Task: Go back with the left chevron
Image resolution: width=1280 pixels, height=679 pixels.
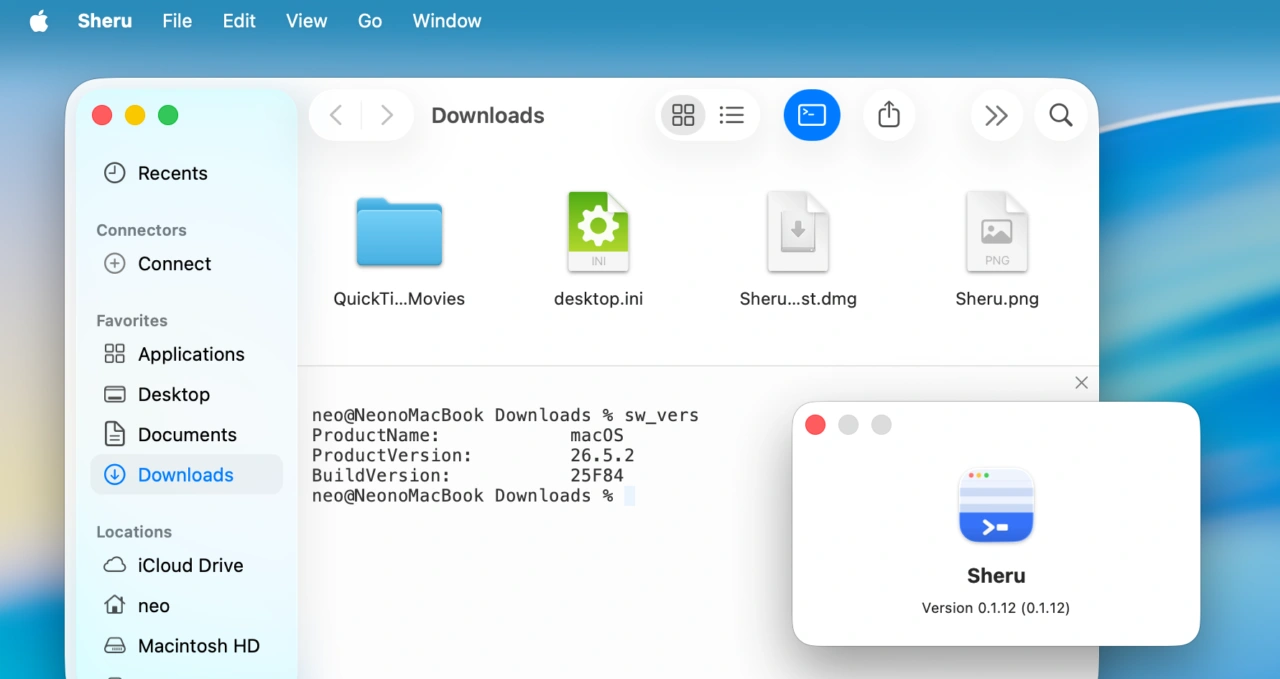Action: click(336, 115)
